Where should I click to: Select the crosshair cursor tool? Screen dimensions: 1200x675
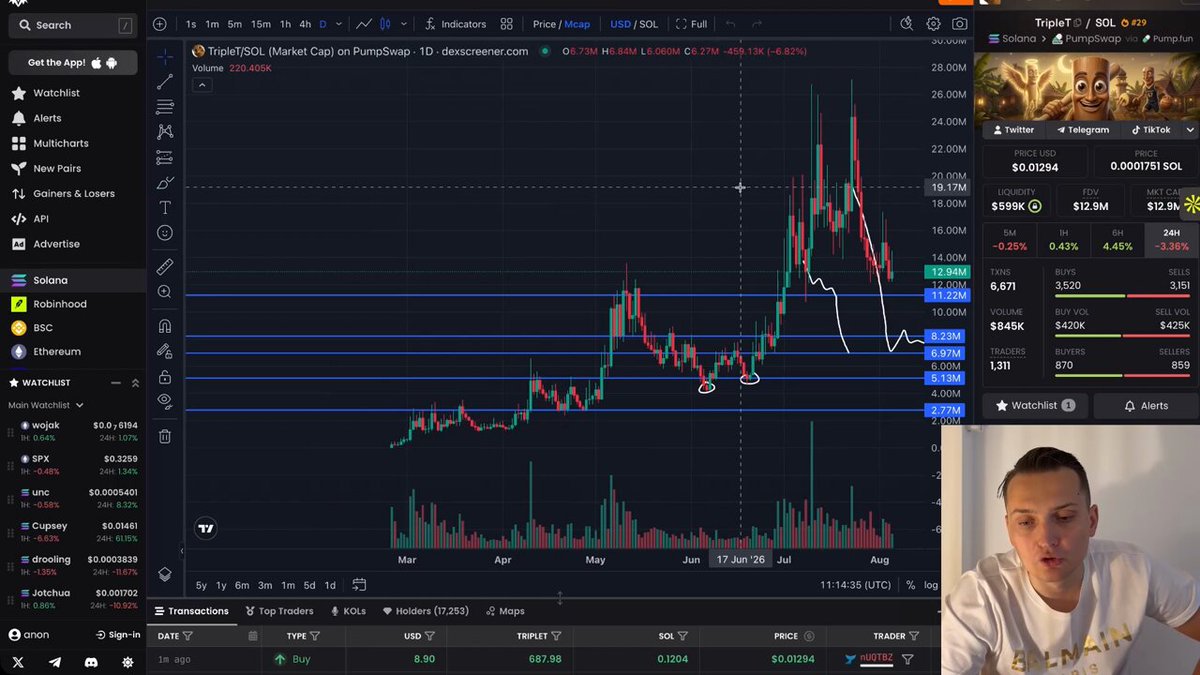click(x=165, y=56)
